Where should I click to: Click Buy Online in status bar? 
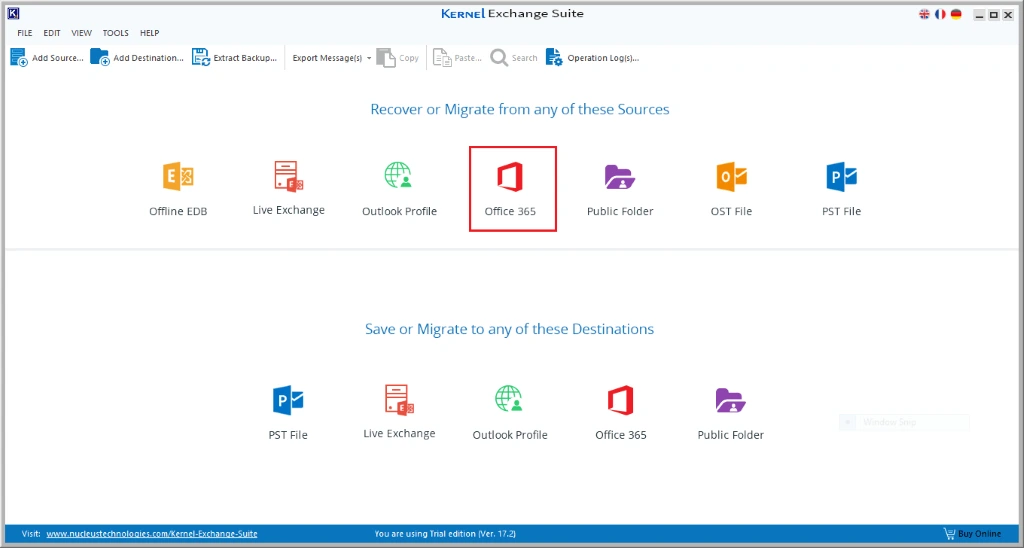pyautogui.click(x=972, y=534)
